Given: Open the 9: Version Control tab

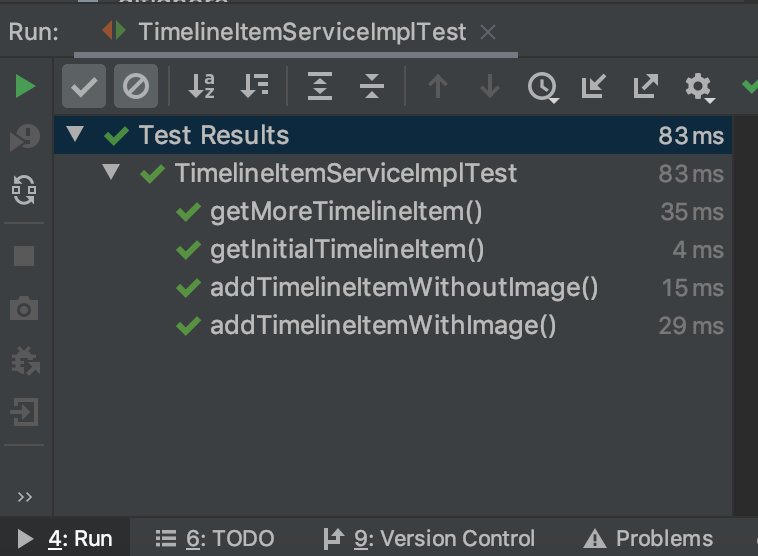Looking at the screenshot, I should click(x=428, y=539).
